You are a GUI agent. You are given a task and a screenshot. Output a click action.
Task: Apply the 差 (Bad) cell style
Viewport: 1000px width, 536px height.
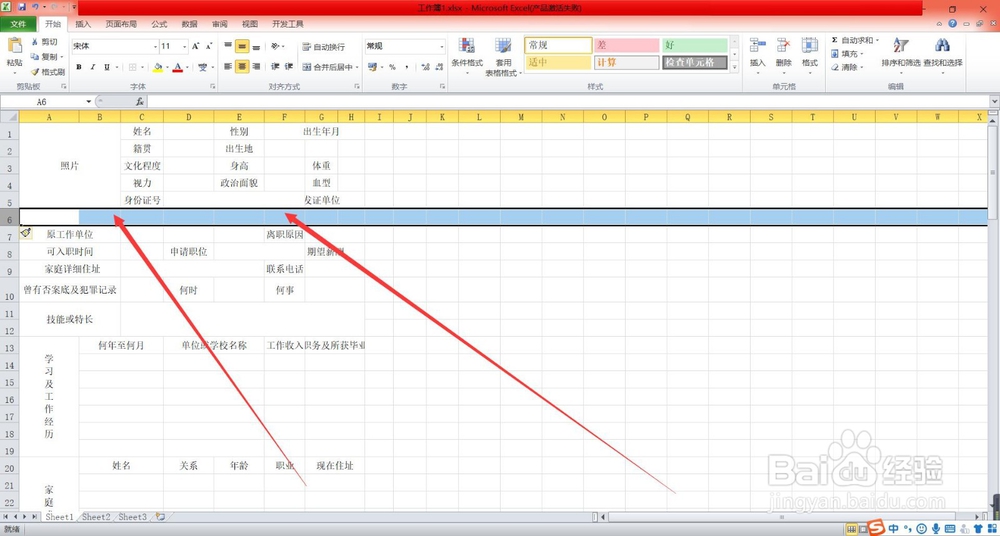pyautogui.click(x=627, y=45)
